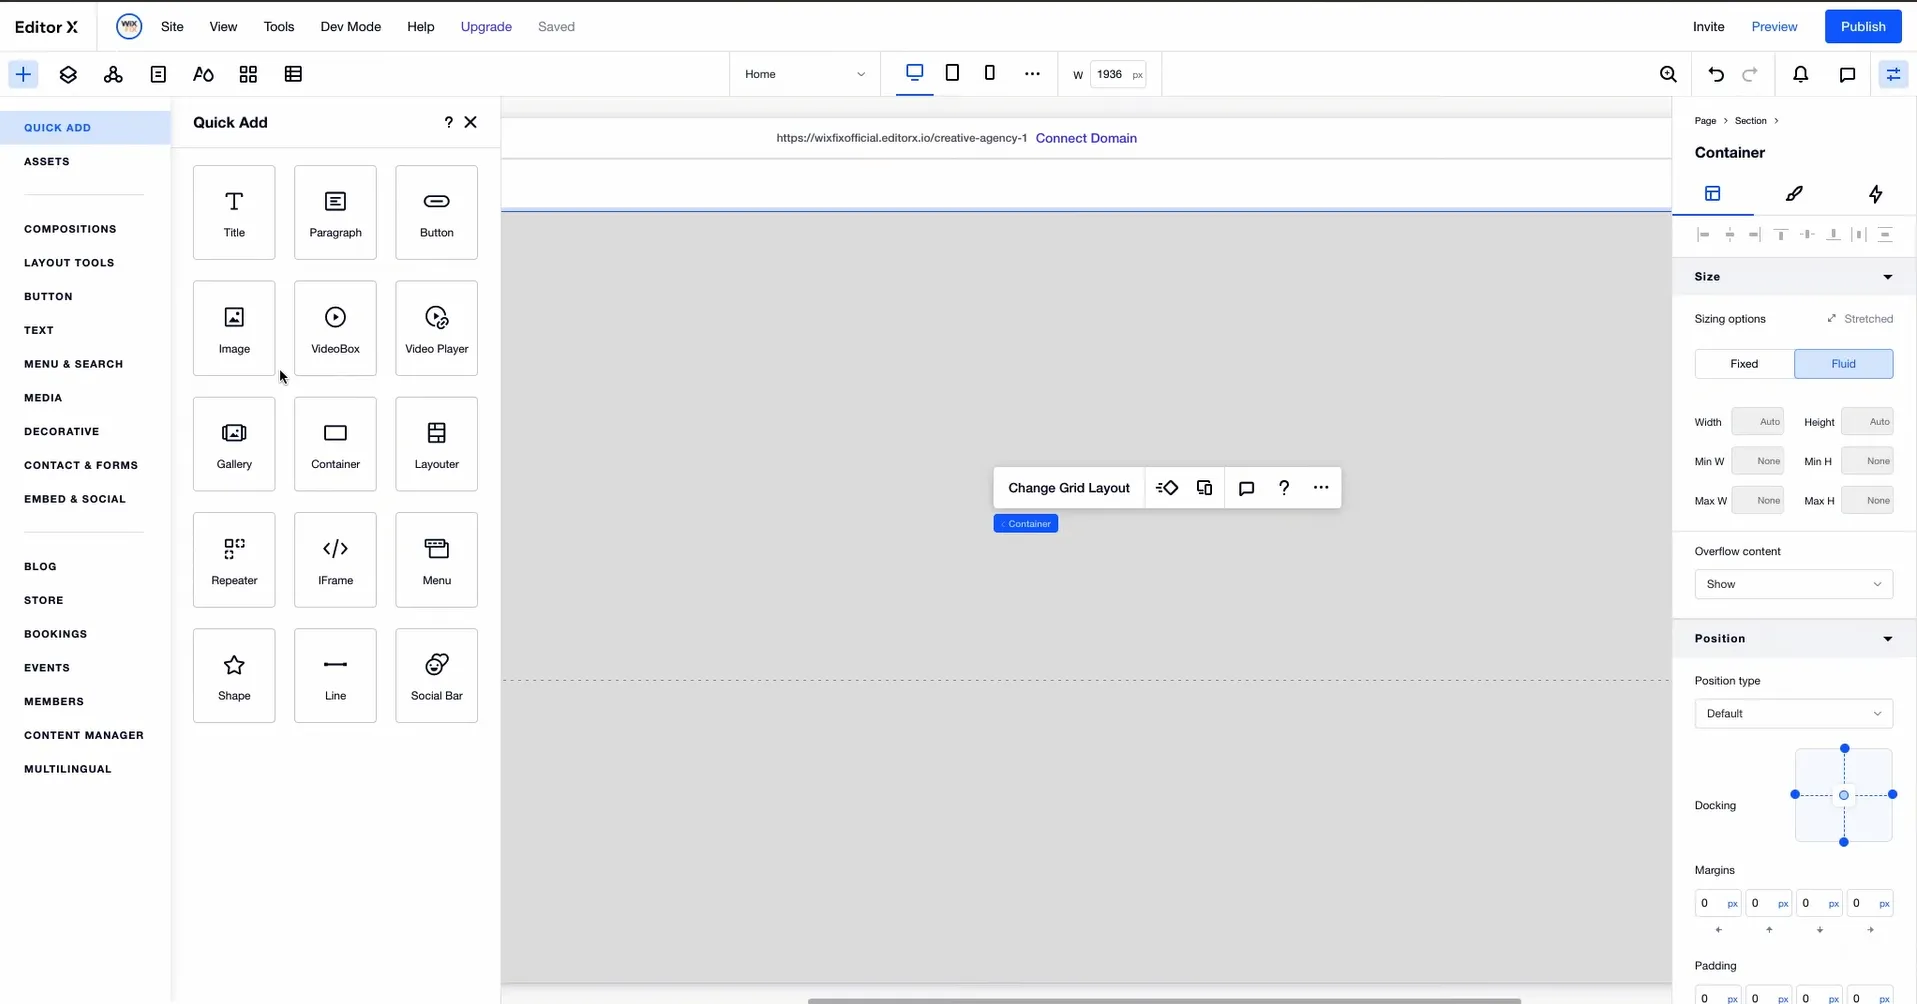Click the Connect Domain link

[x=1086, y=138]
